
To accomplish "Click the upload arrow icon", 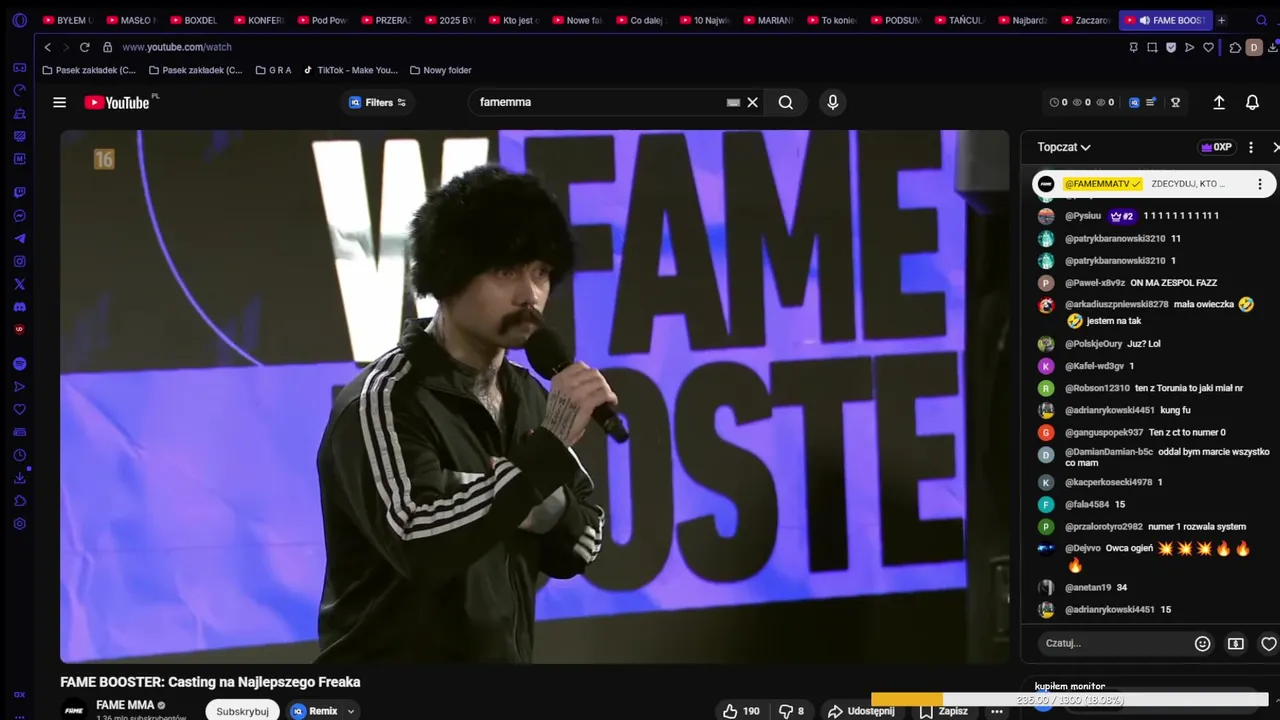I will 1219,102.
